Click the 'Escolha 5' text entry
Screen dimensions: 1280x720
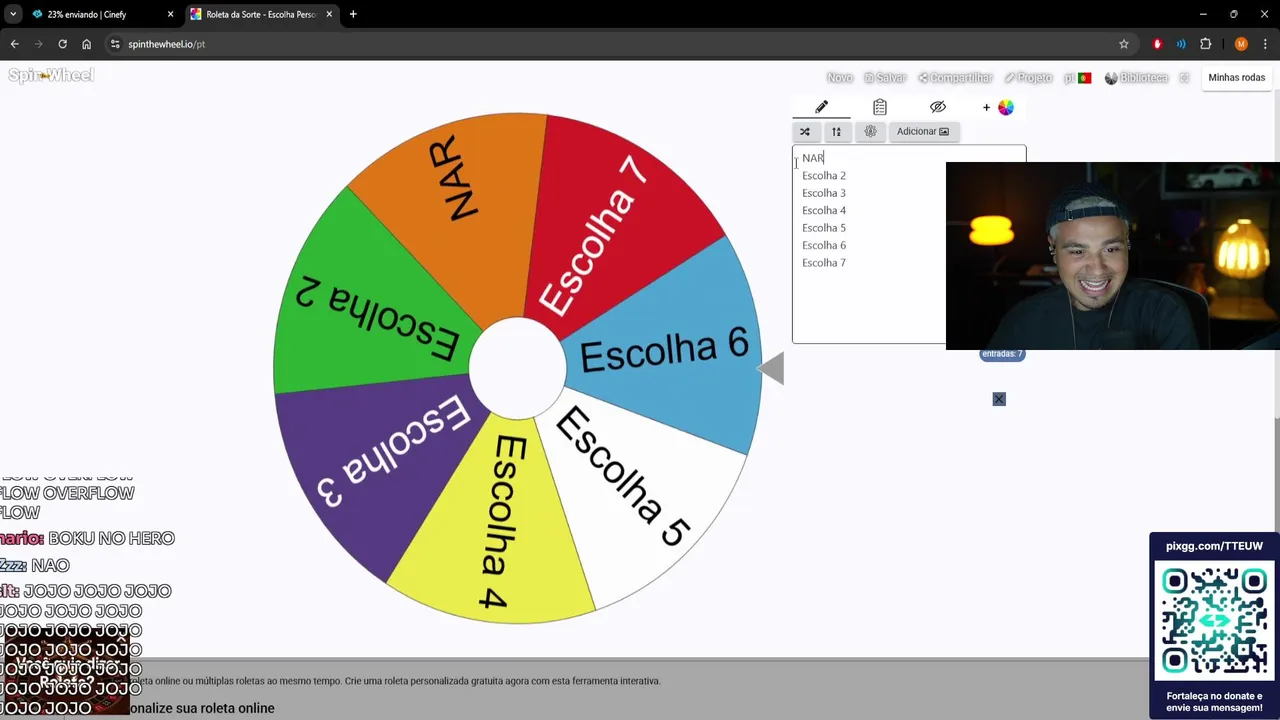824,228
